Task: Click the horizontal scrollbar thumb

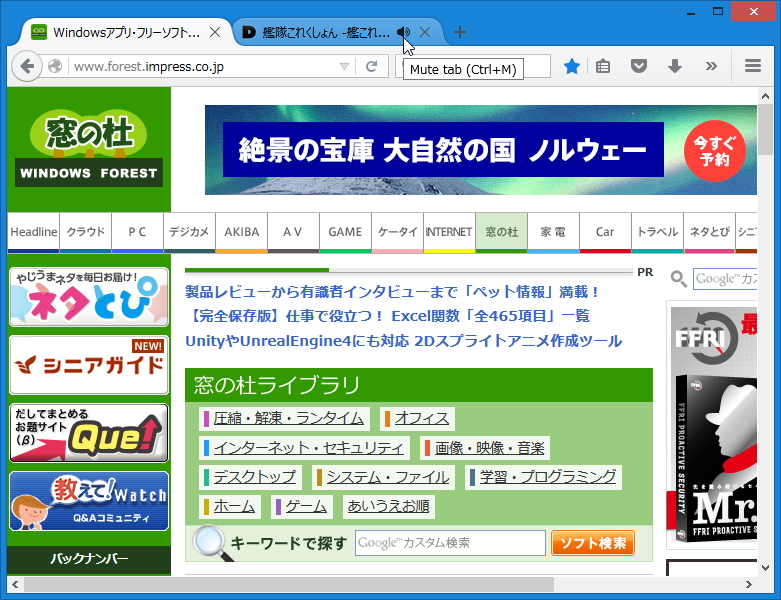Action: click(289, 585)
